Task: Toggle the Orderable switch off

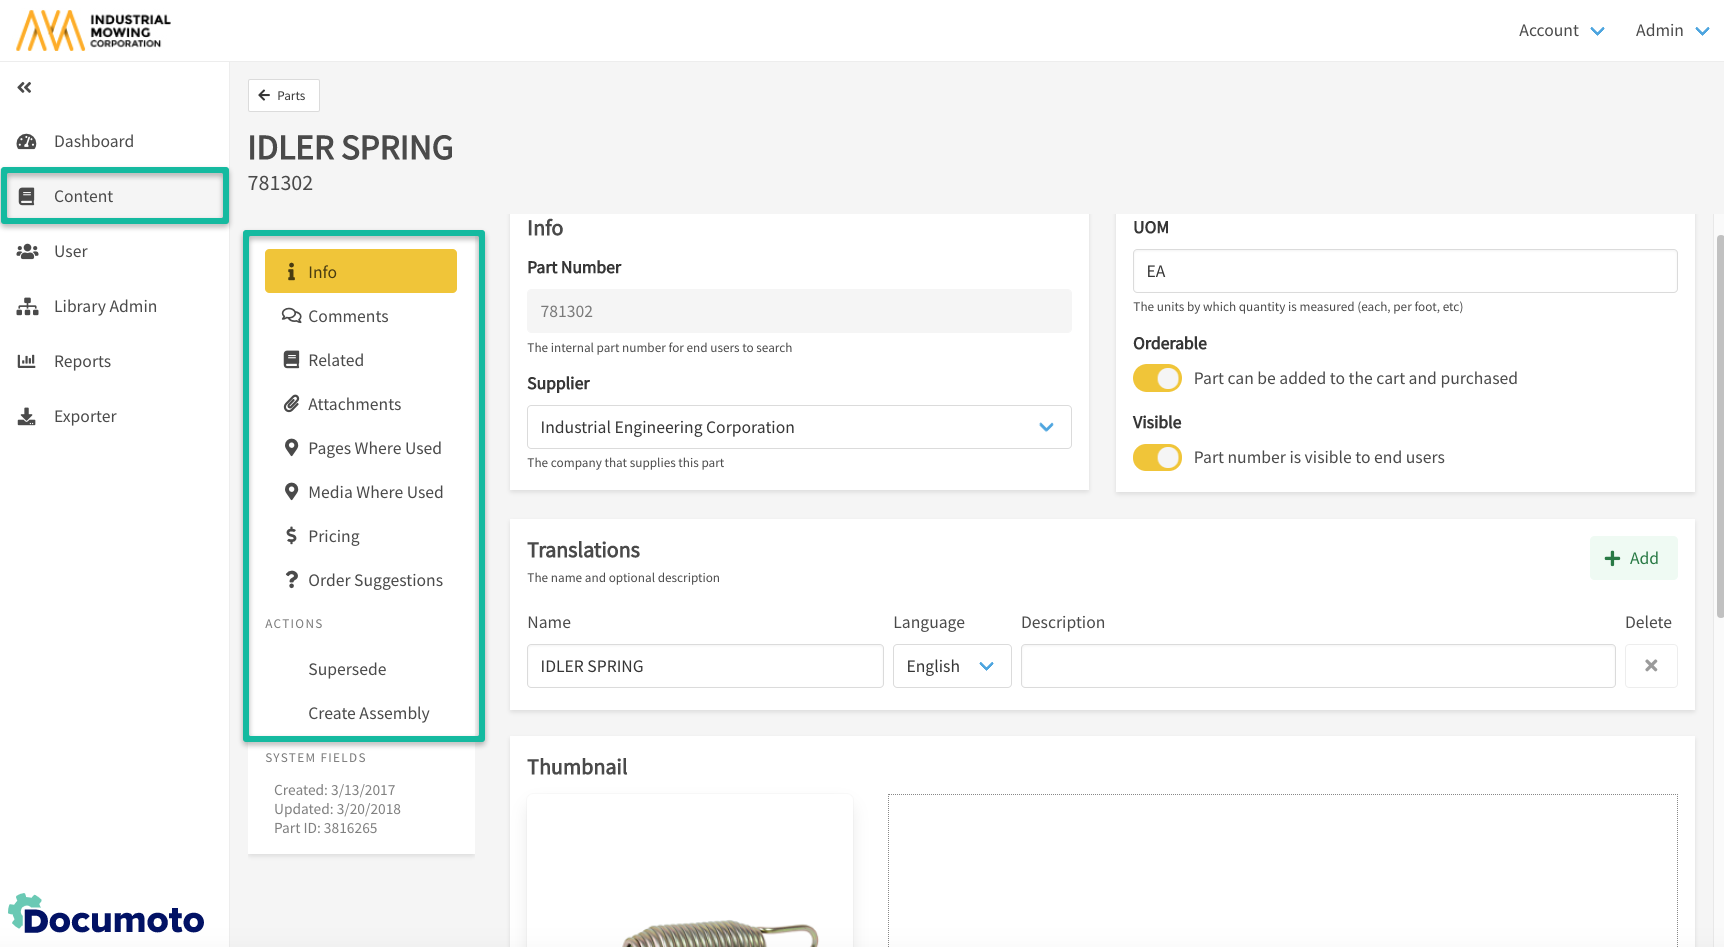Action: click(x=1157, y=378)
